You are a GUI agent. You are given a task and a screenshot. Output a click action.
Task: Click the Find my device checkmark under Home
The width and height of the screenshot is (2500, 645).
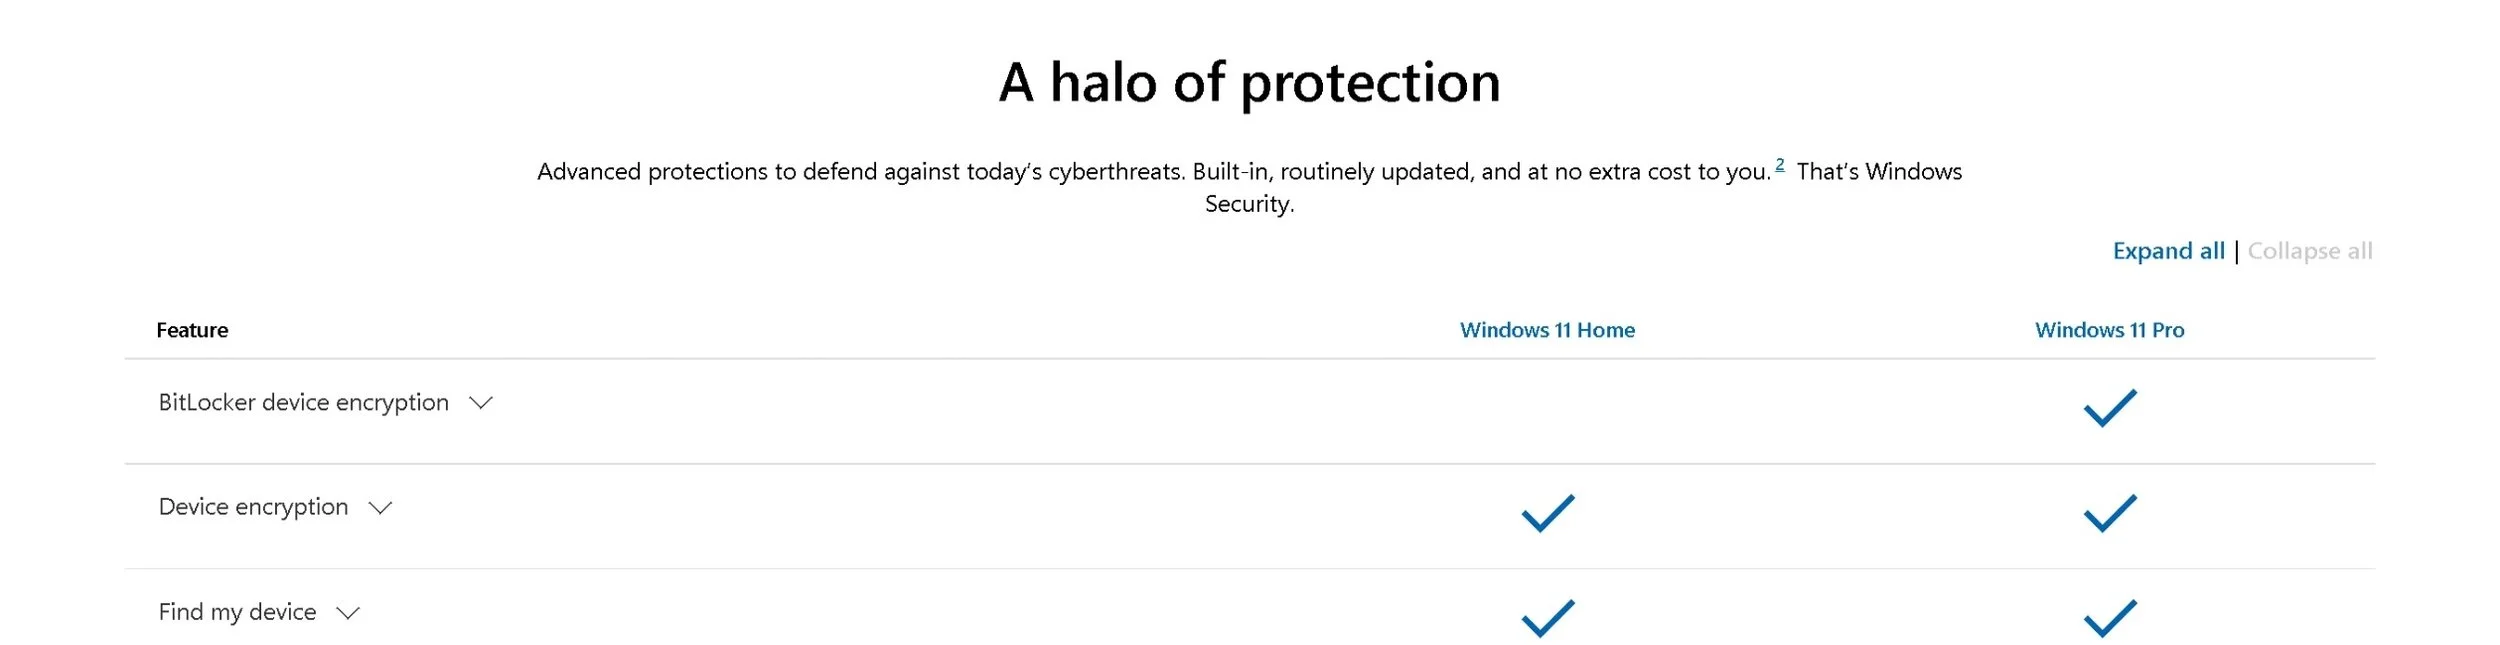tap(1547, 618)
